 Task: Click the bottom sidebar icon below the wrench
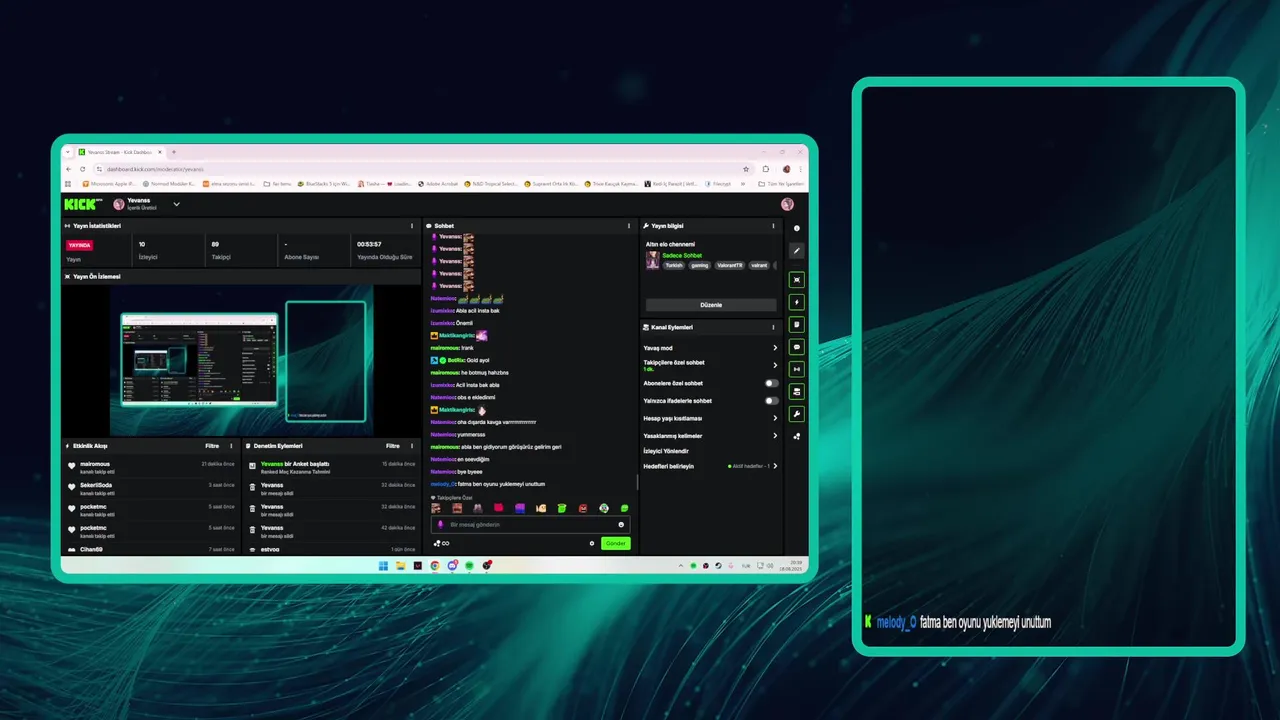pyautogui.click(x=797, y=436)
